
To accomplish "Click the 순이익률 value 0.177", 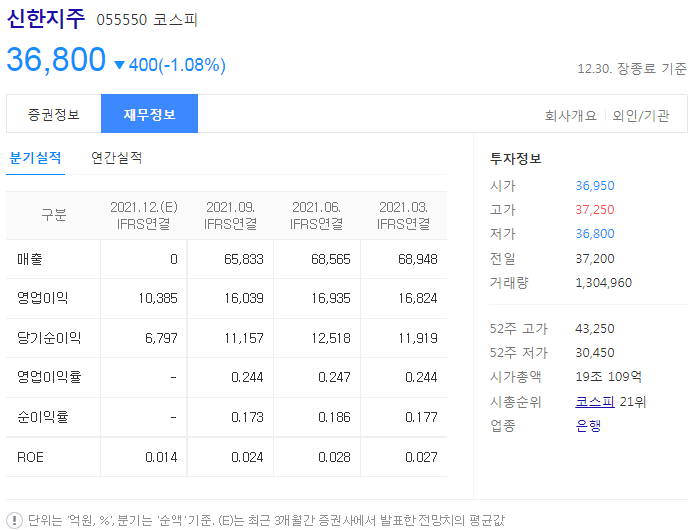I will click(x=421, y=417).
